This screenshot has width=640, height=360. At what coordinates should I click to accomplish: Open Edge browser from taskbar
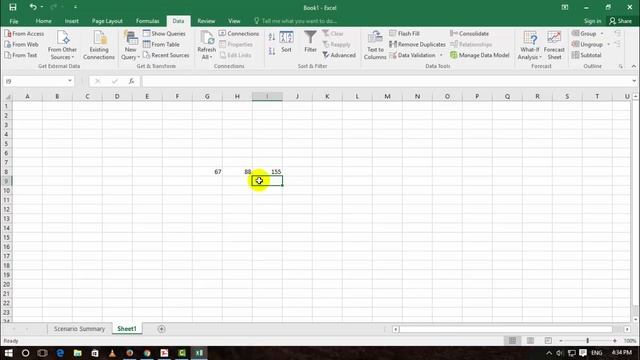pyautogui.click(x=60, y=353)
